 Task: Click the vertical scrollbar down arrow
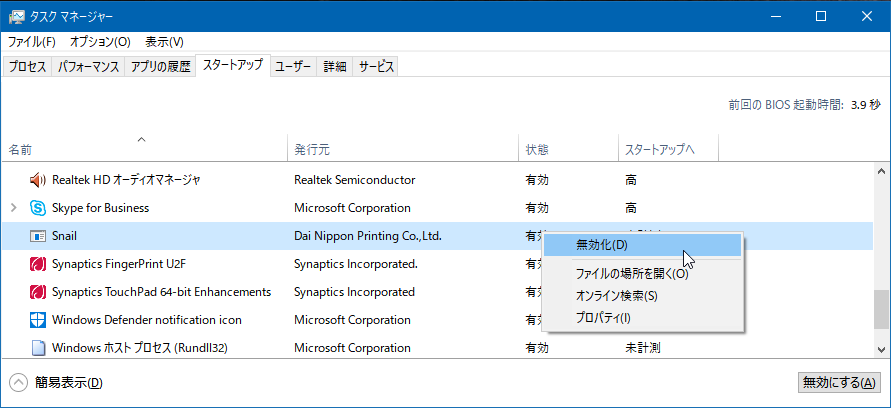881,349
